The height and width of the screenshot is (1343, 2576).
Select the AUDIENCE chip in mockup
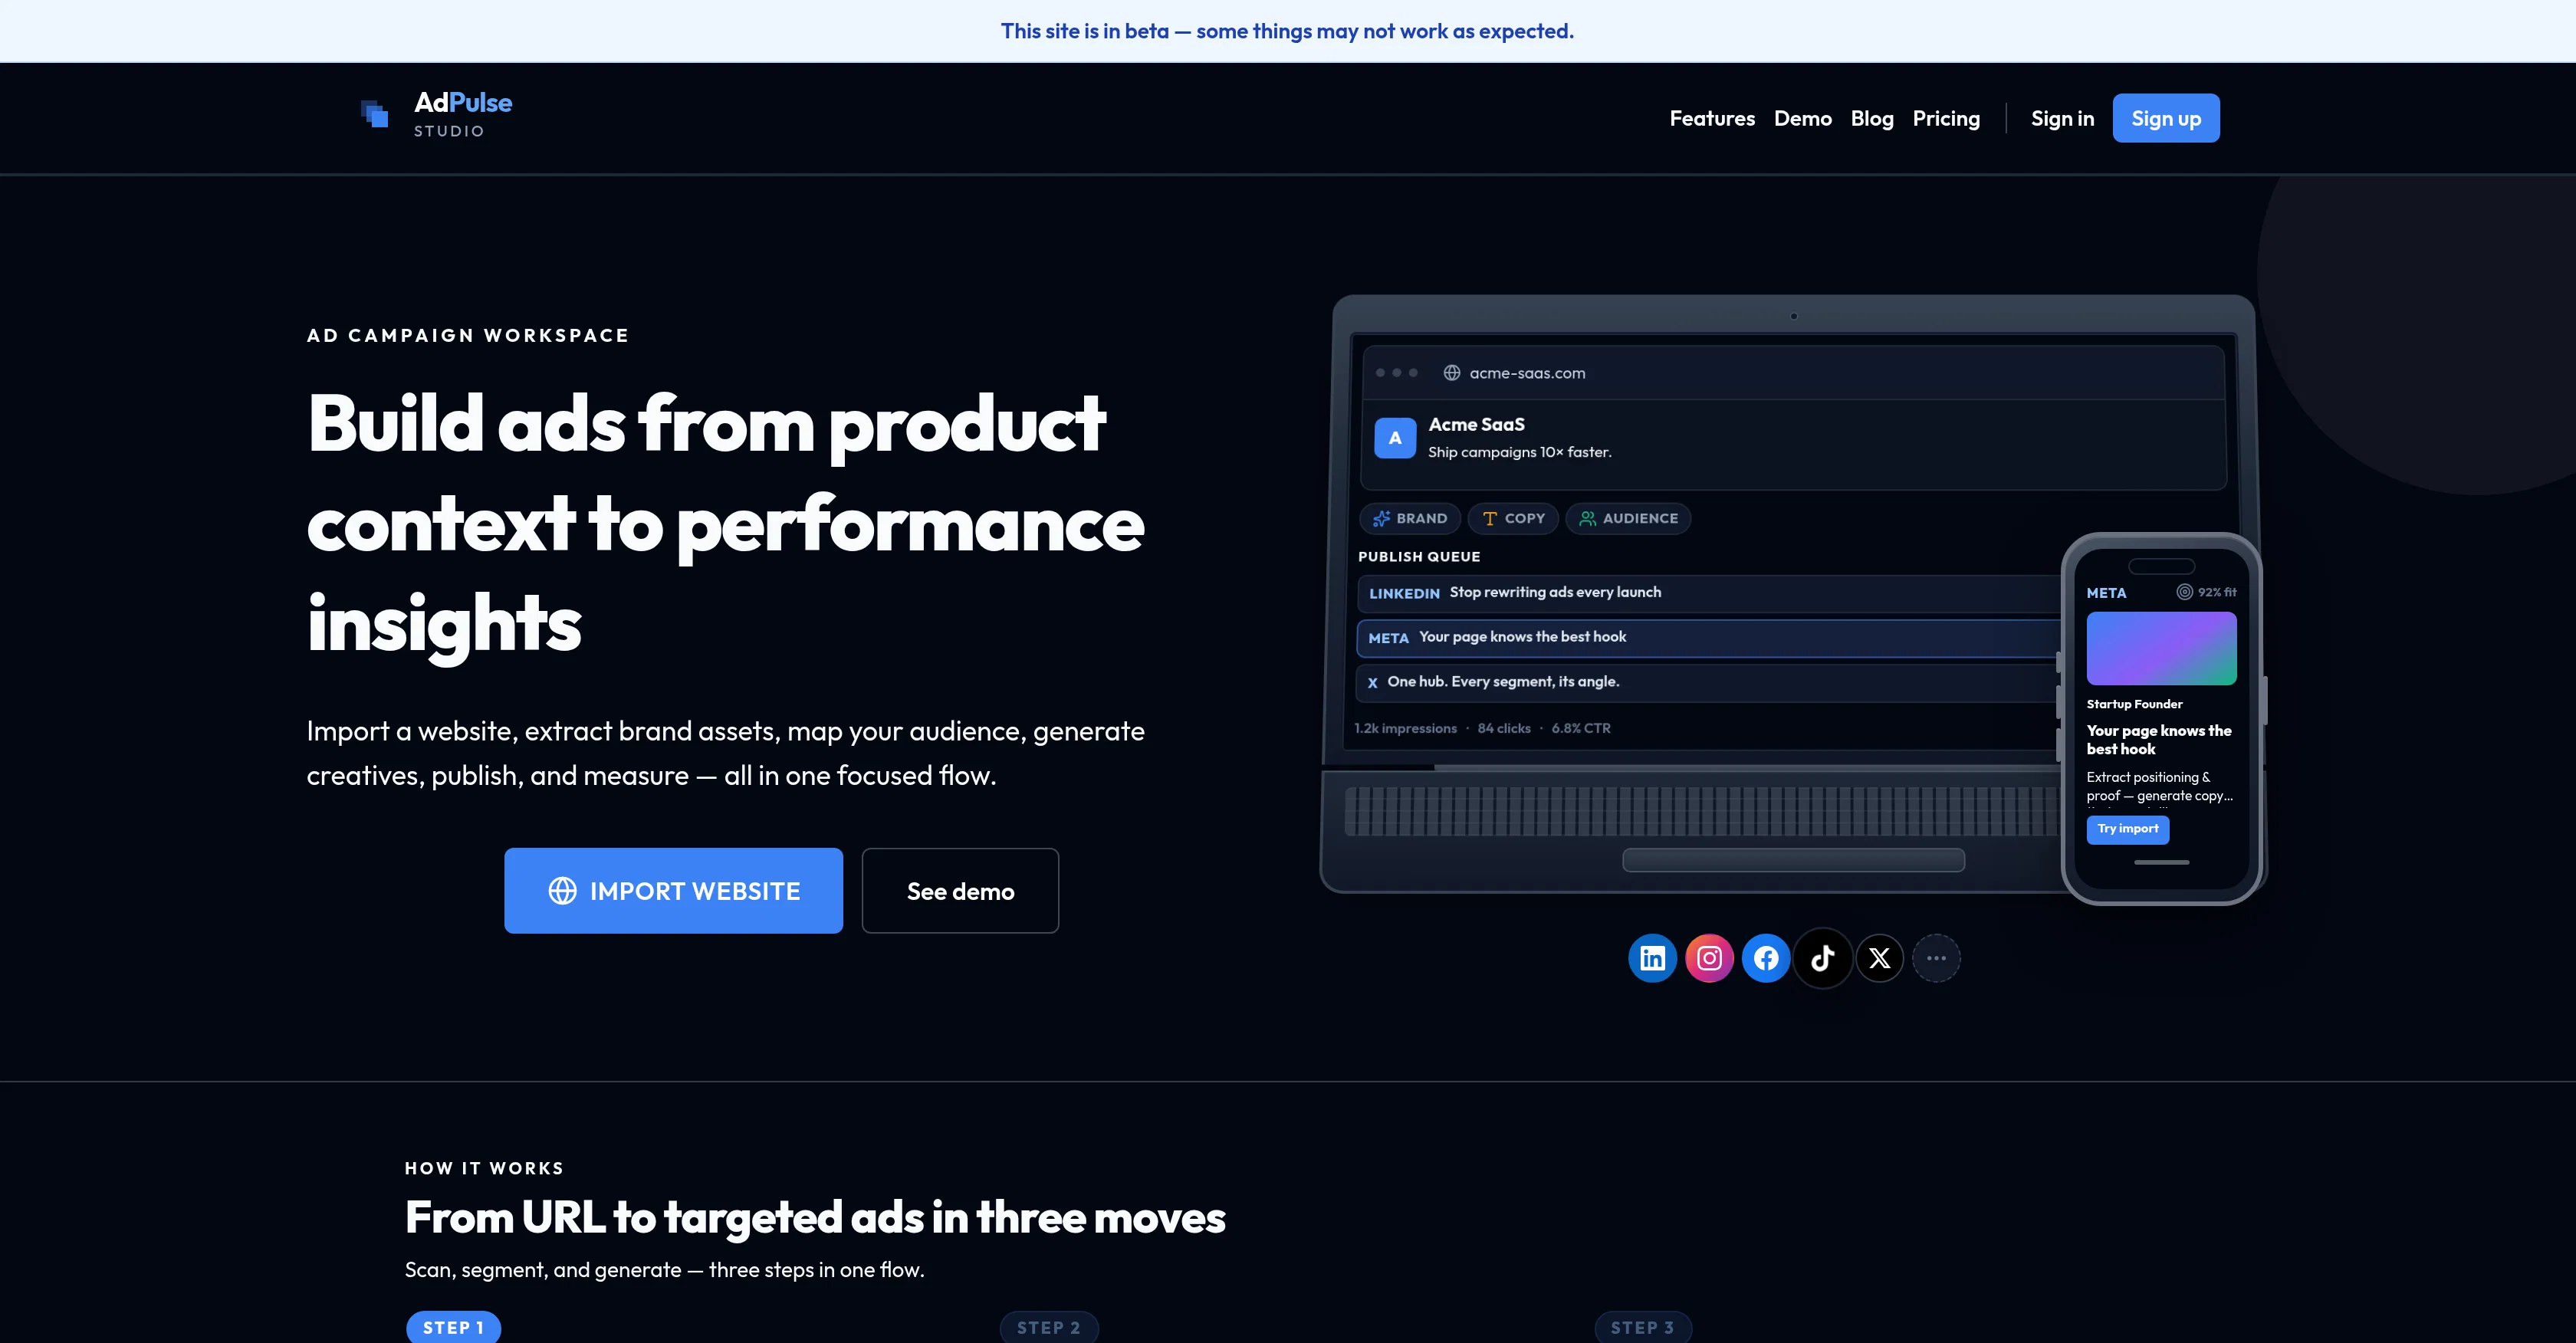(x=1628, y=518)
